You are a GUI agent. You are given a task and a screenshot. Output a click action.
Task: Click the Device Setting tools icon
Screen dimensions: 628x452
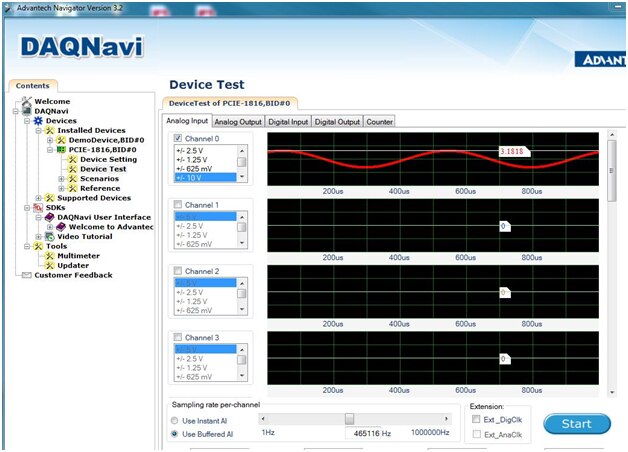72,159
